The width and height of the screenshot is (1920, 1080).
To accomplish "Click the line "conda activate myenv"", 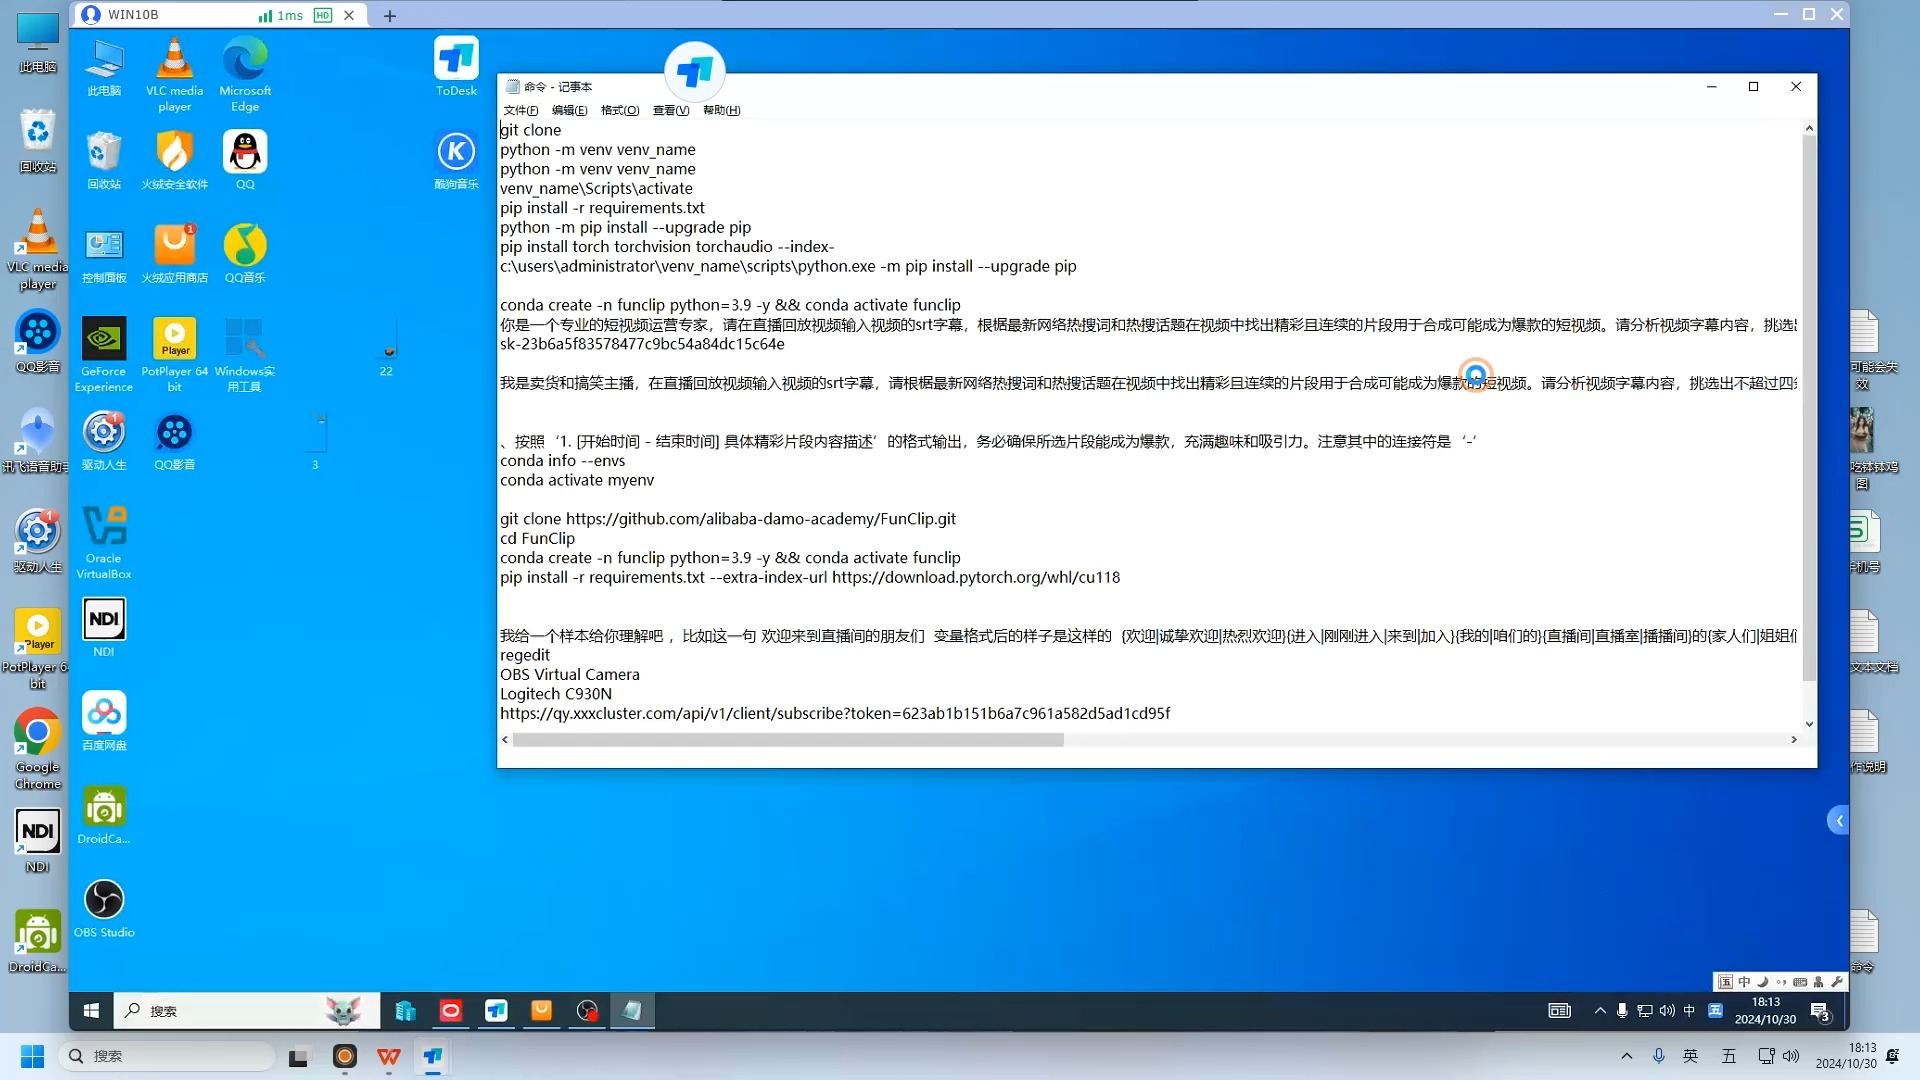I will click(x=577, y=480).
